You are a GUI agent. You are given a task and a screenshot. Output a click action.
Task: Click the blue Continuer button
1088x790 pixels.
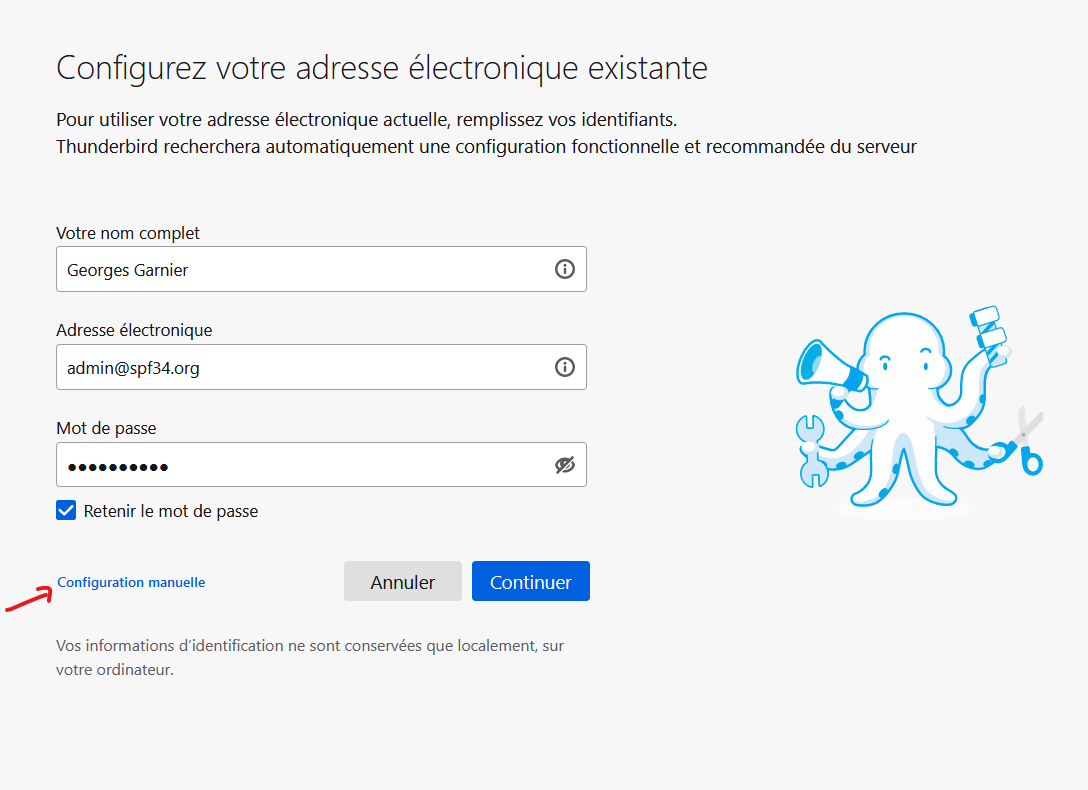(x=530, y=582)
